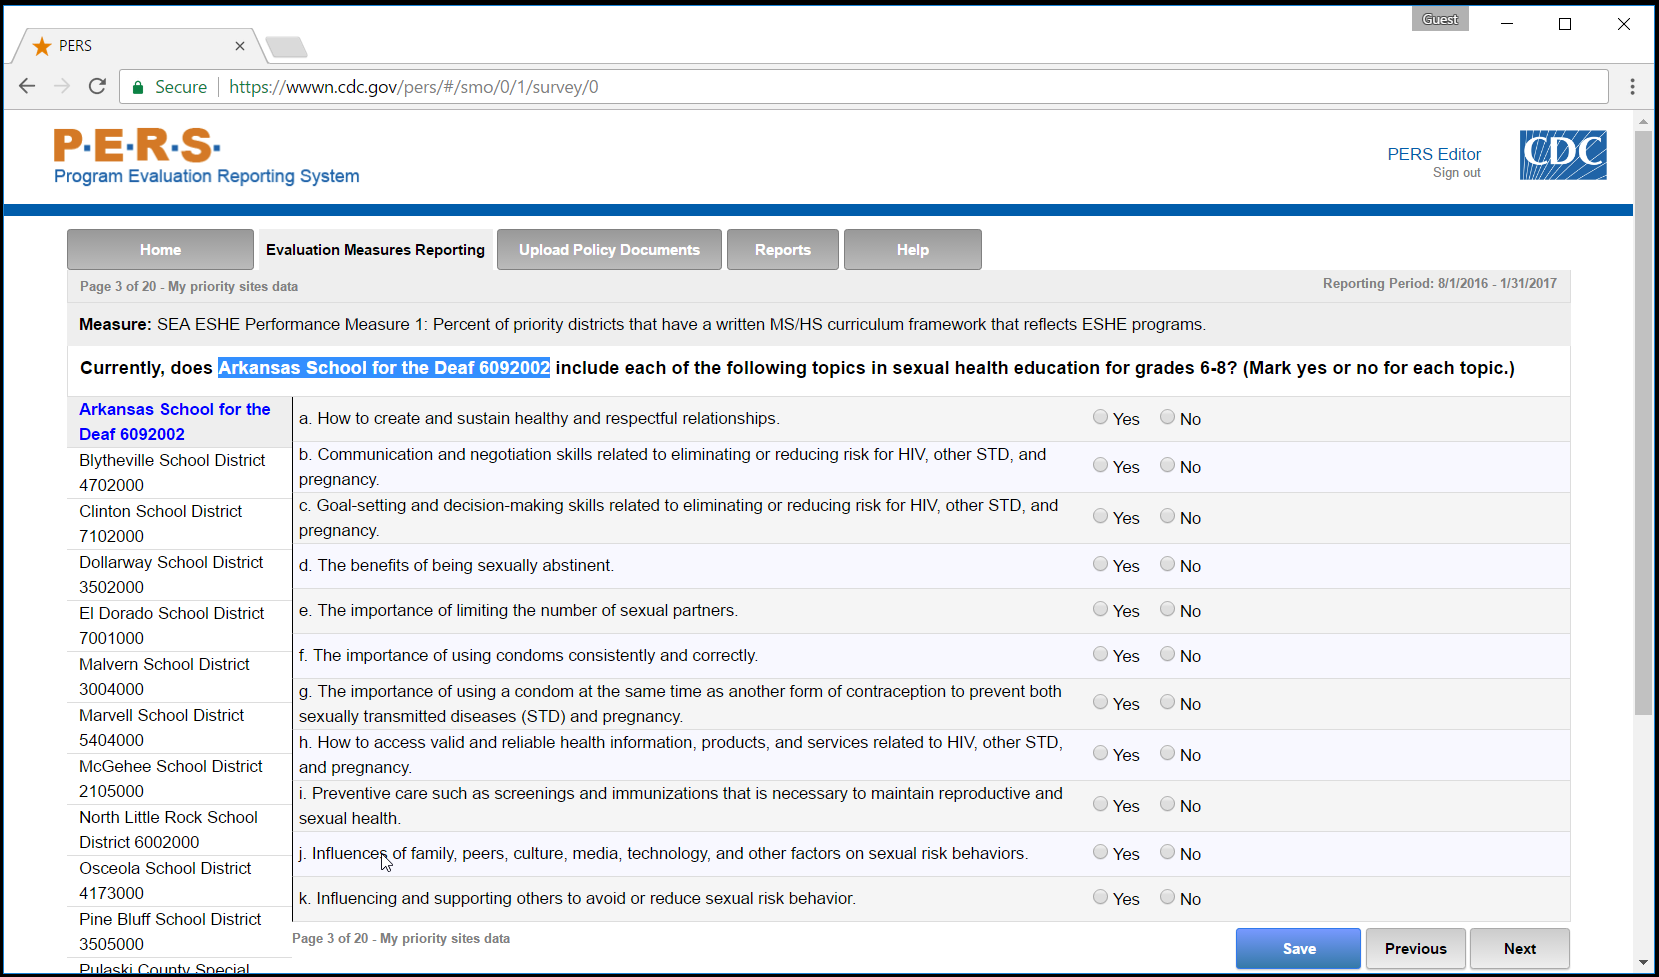The height and width of the screenshot is (977, 1659).
Task: Go to the Next survey page
Action: [1518, 949]
